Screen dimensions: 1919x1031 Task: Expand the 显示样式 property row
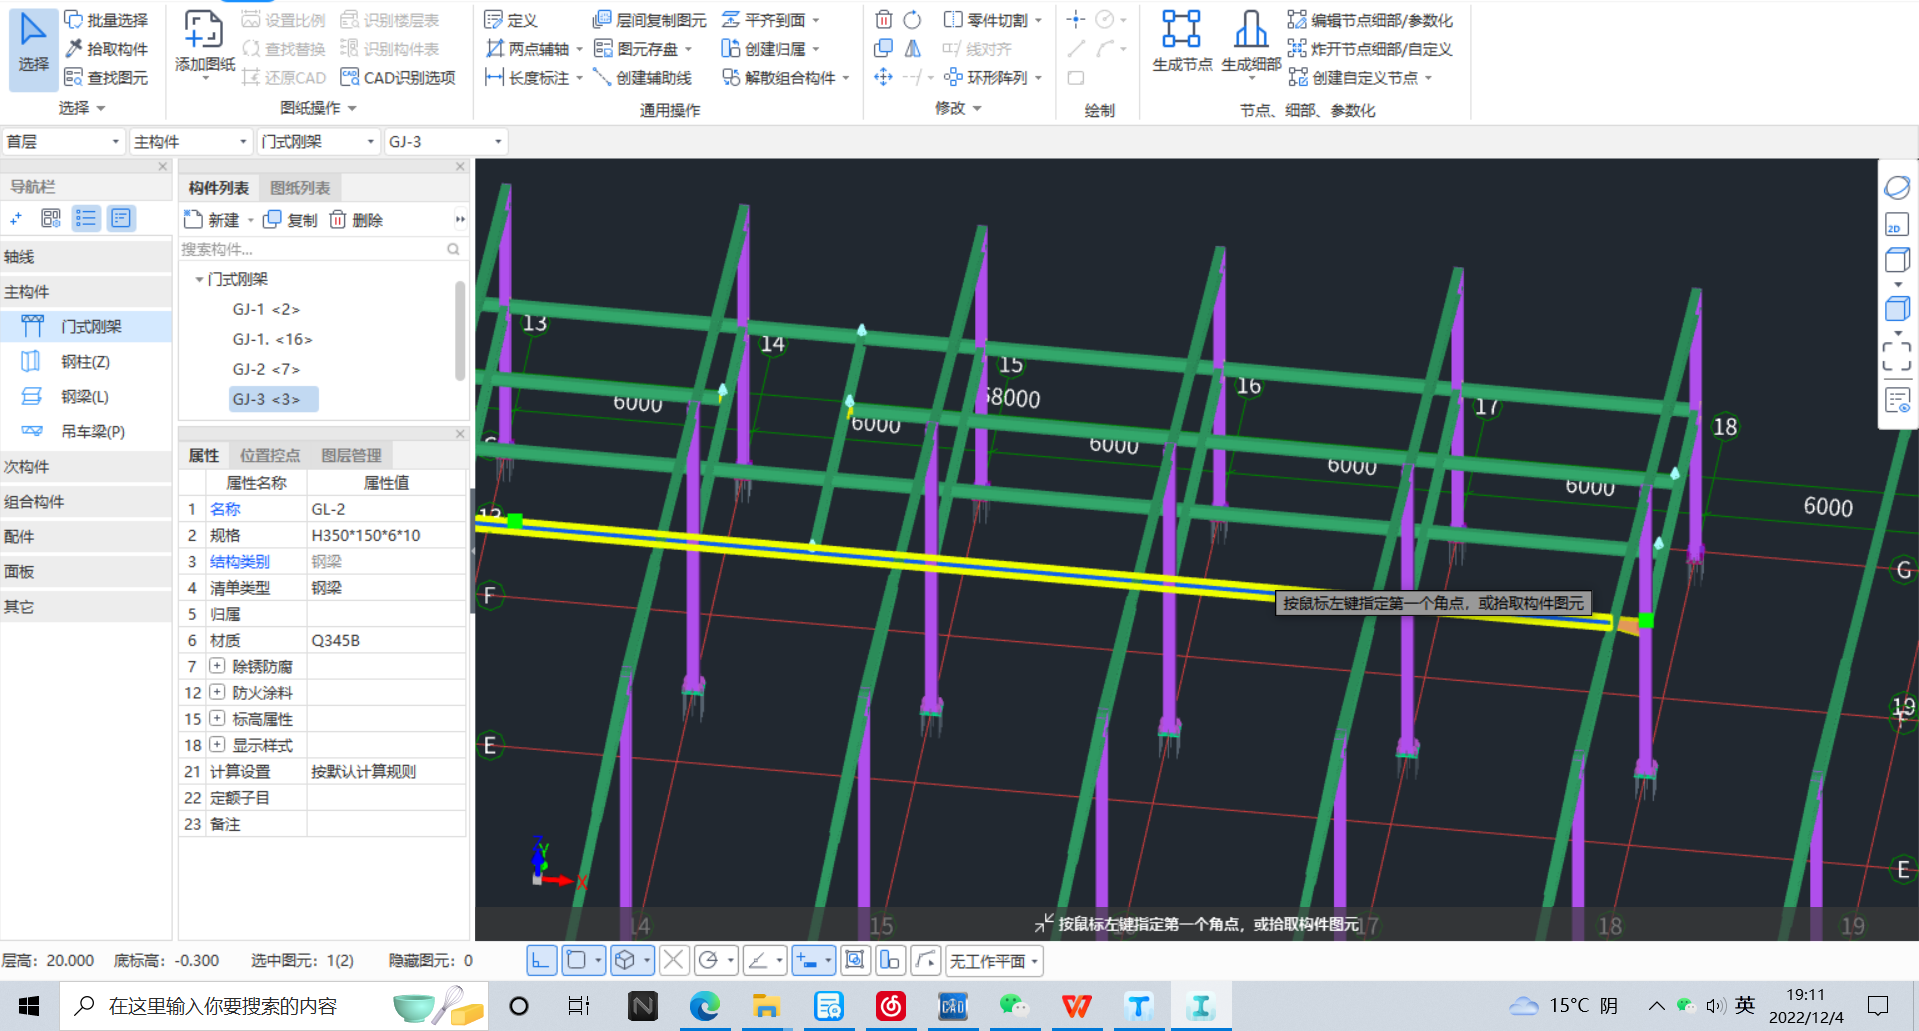[217, 745]
